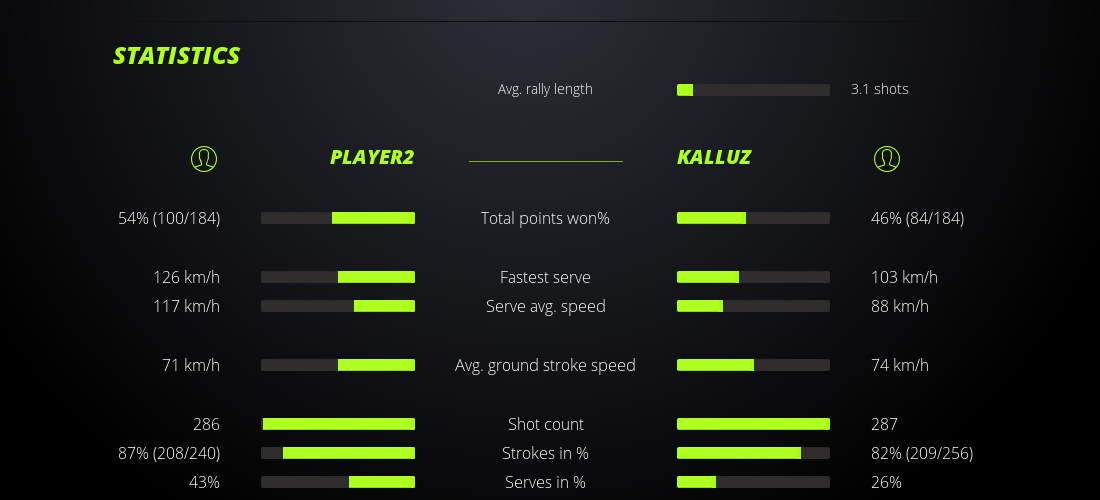Click the KALLUZ avatar icon

point(887,158)
